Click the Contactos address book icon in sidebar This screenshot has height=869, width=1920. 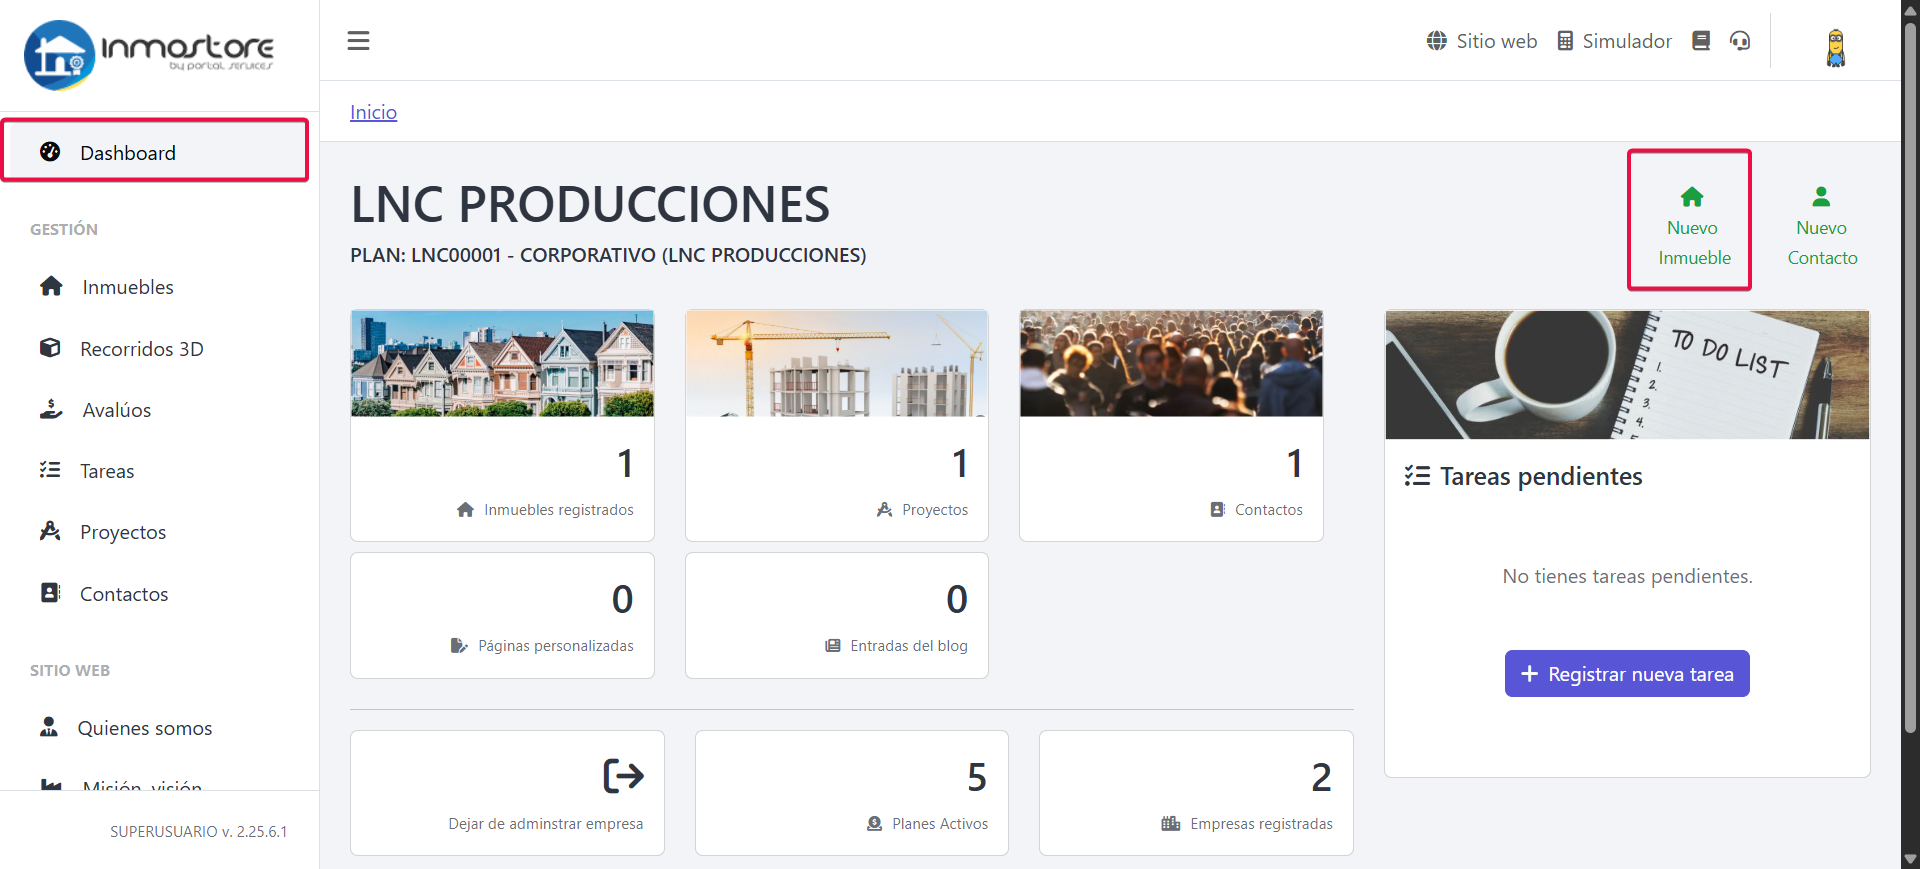pos(50,592)
